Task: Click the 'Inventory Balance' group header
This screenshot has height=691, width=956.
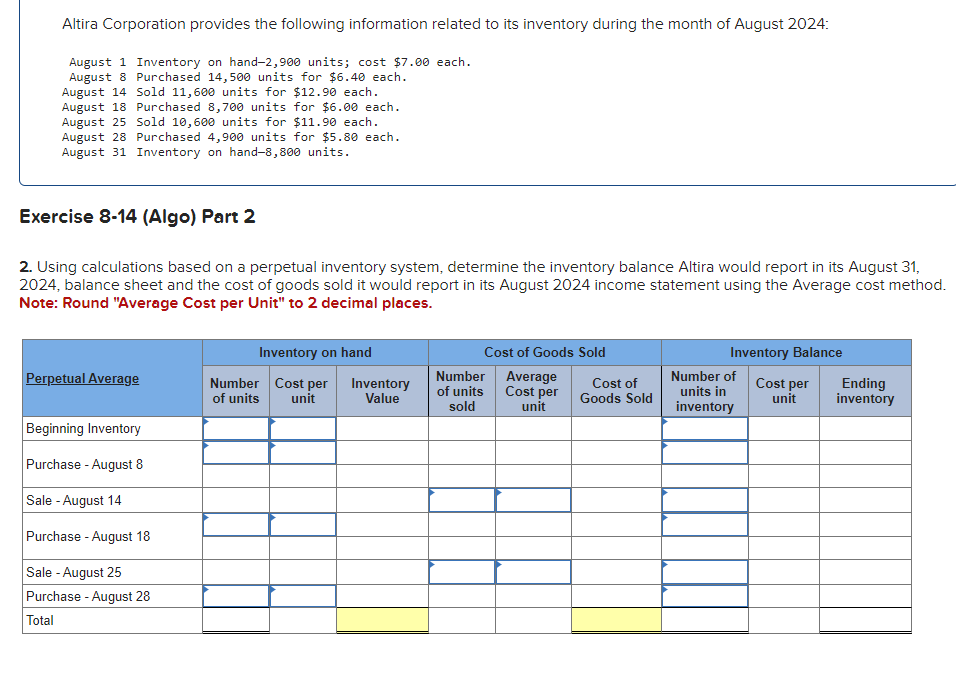Action: point(786,353)
